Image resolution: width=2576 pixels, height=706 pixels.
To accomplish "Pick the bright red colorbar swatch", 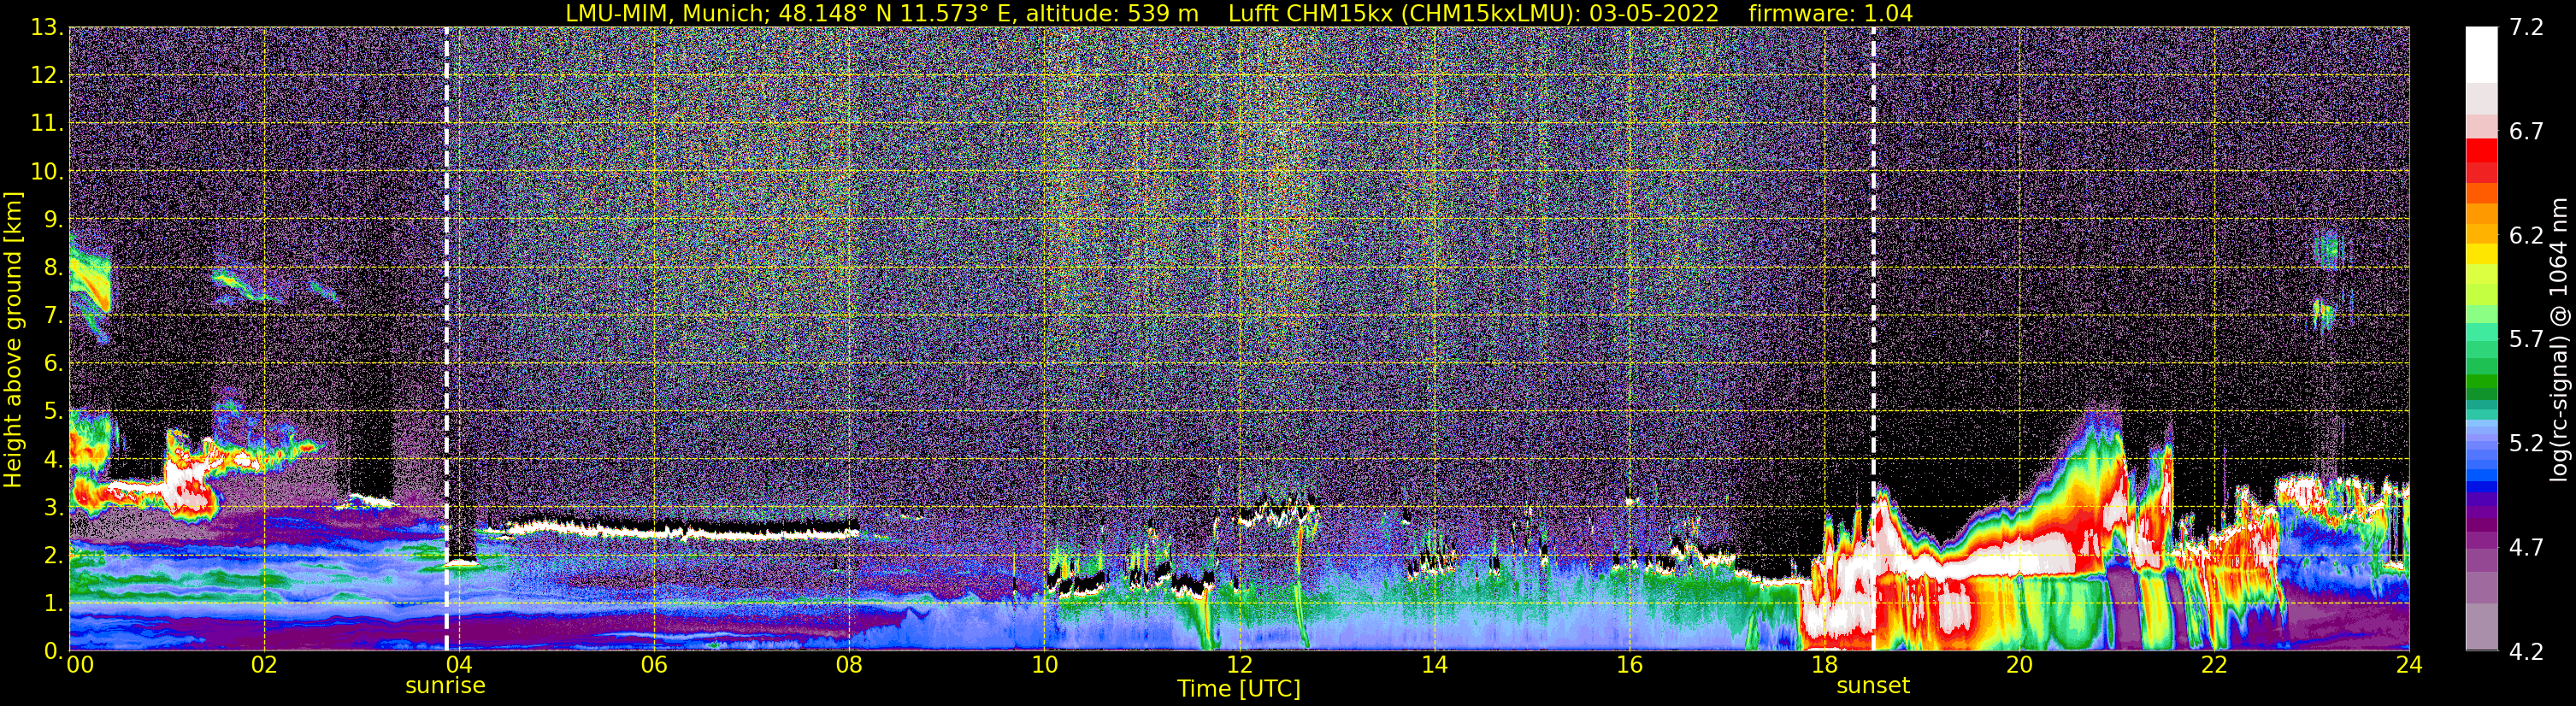I will point(2482,150).
